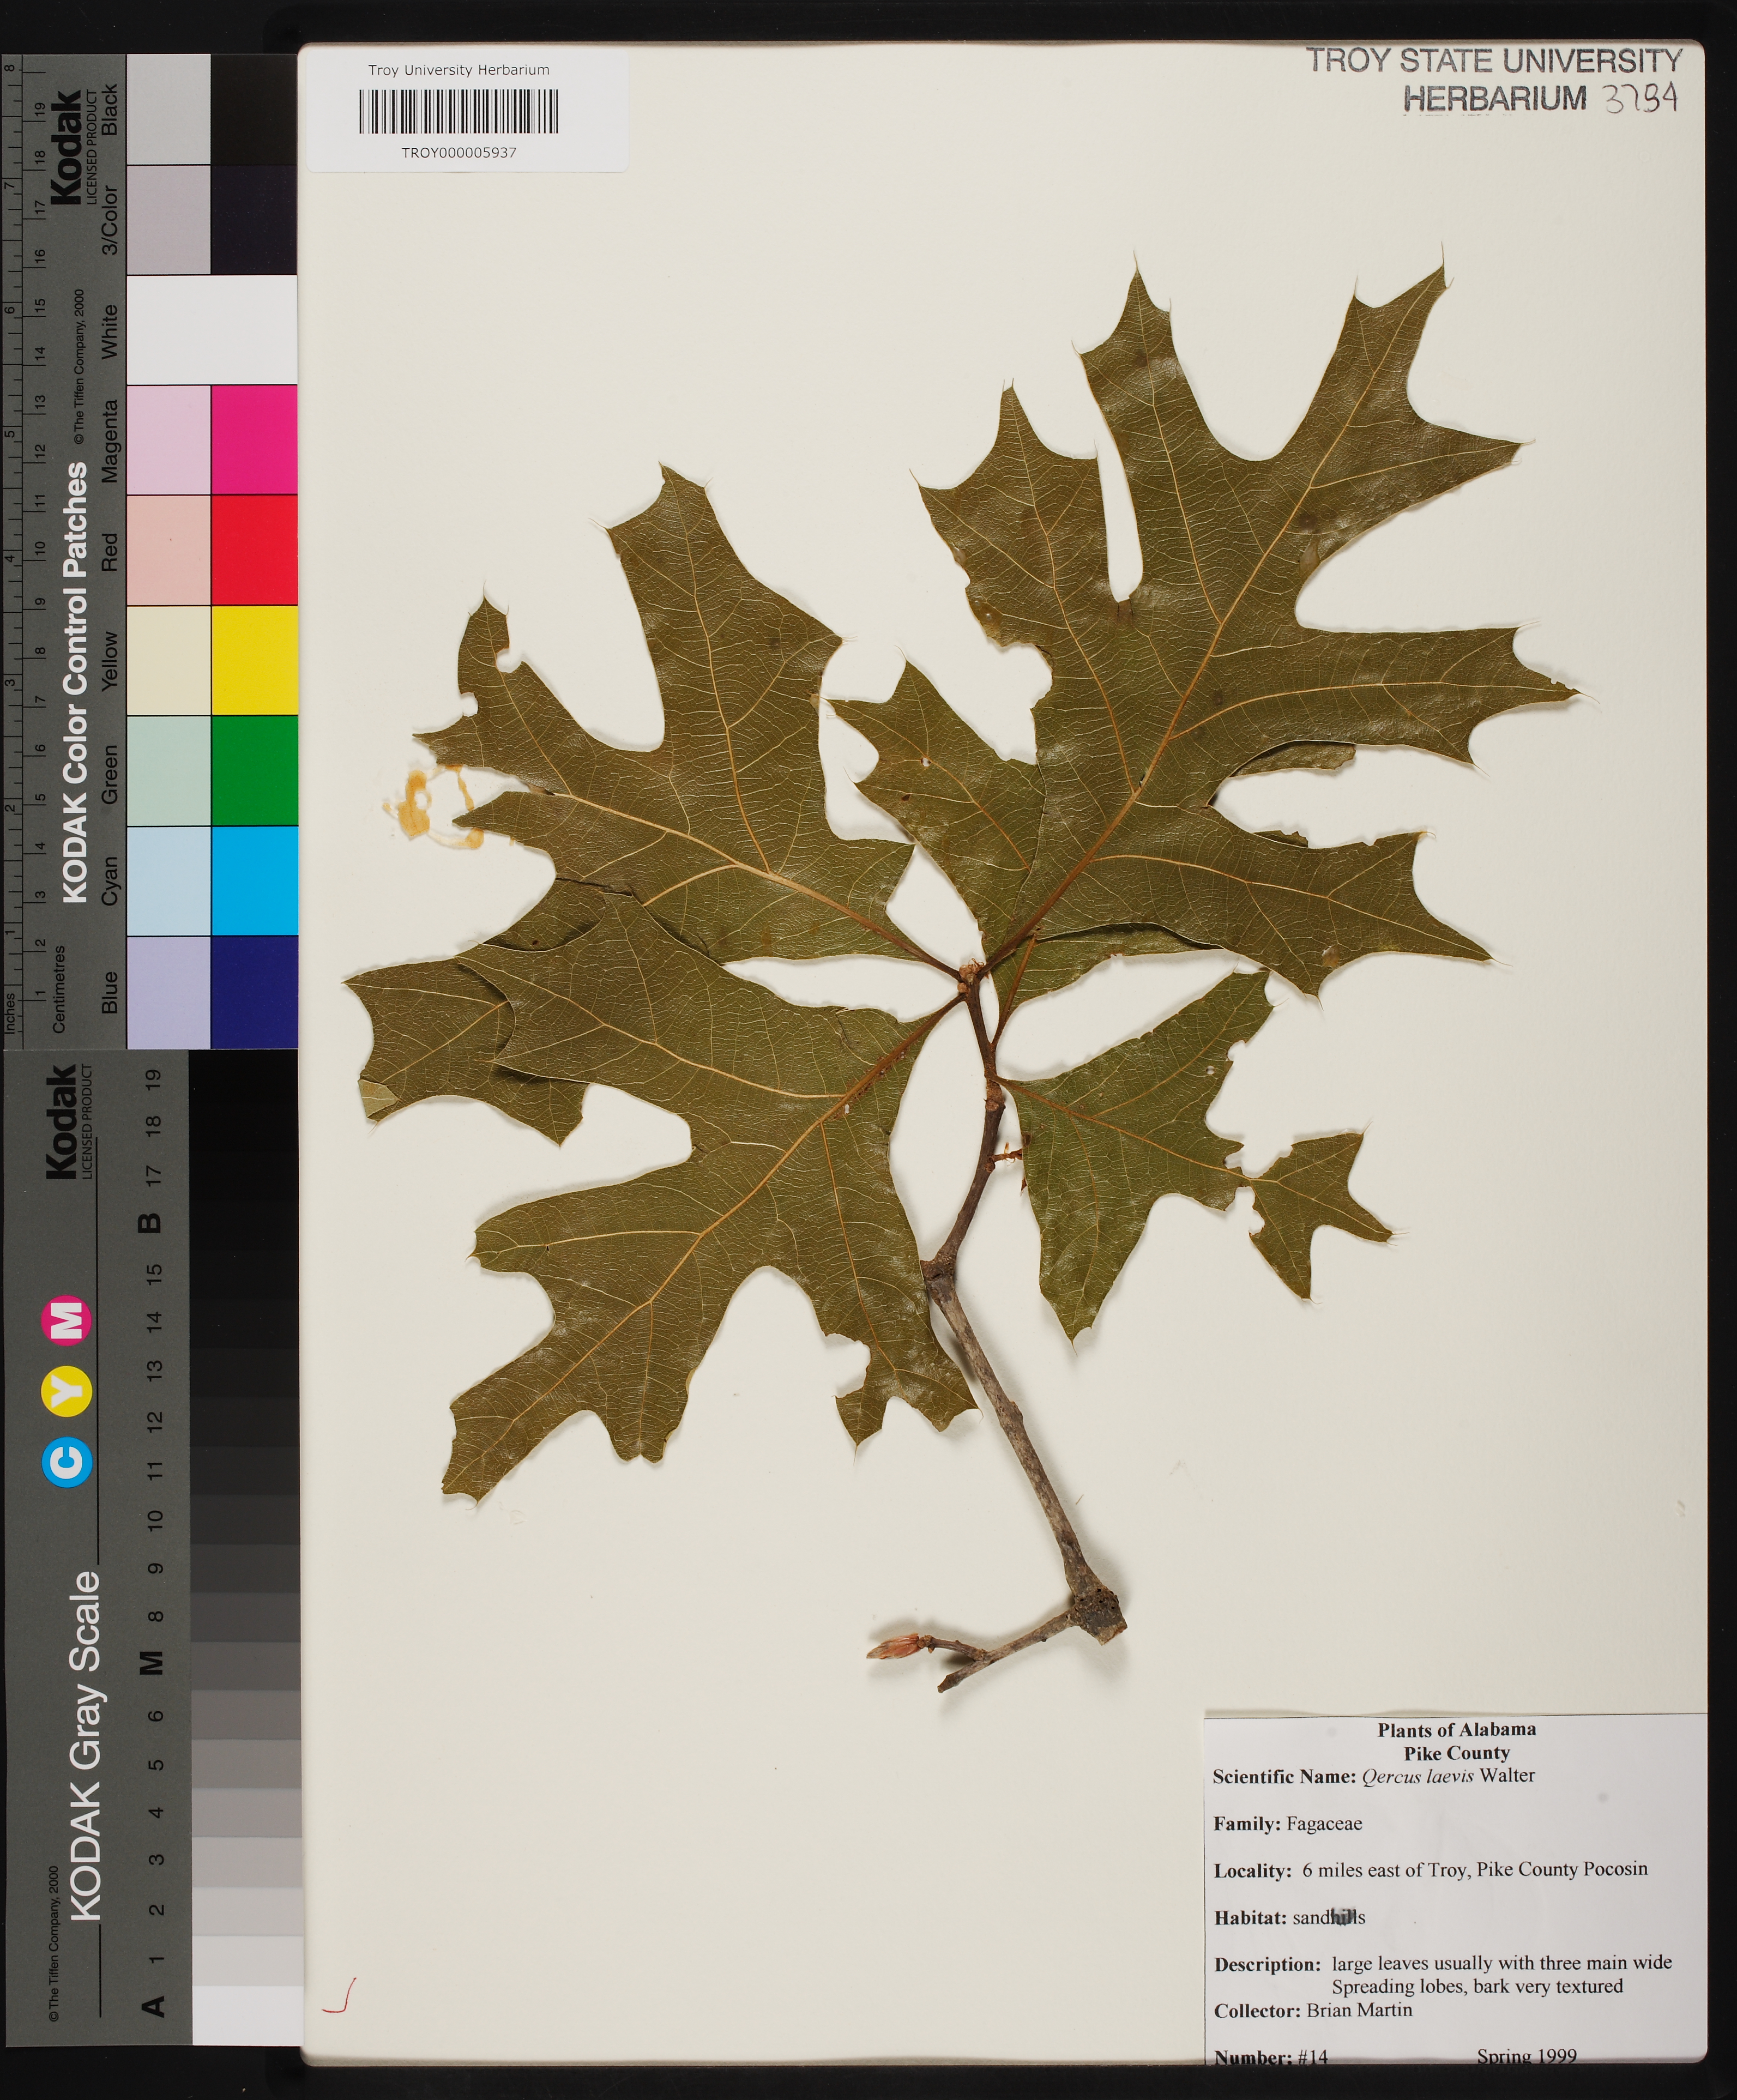Click the barcode number 'TROY000005937'
The width and height of the screenshot is (1737, 2100).
click(459, 153)
